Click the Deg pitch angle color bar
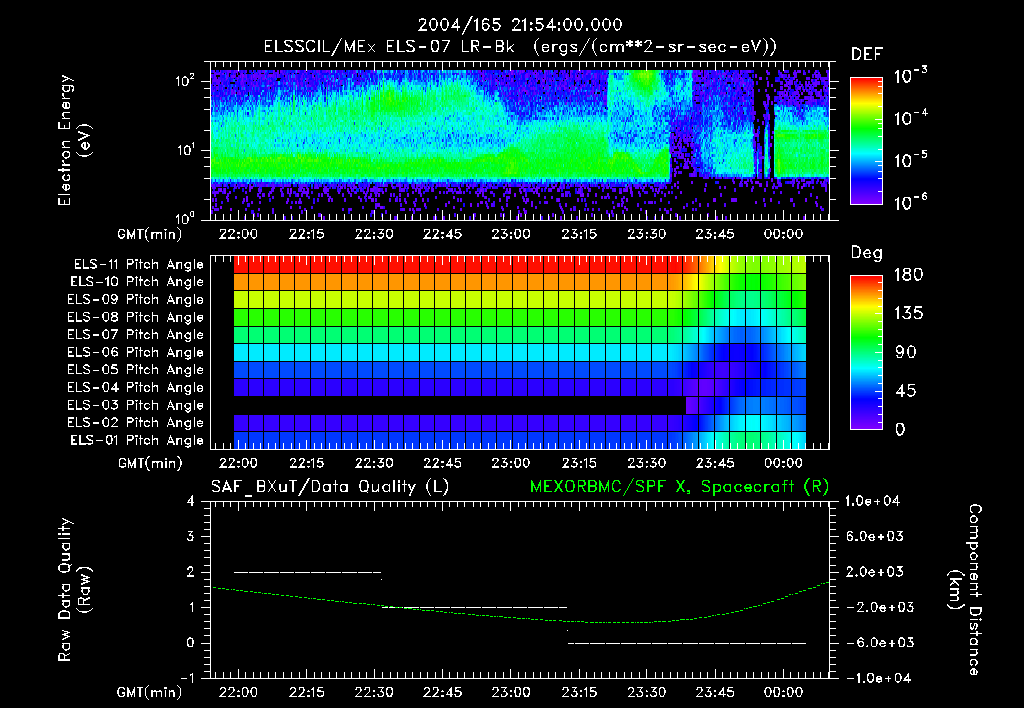This screenshot has height=708, width=1024. [x=866, y=352]
